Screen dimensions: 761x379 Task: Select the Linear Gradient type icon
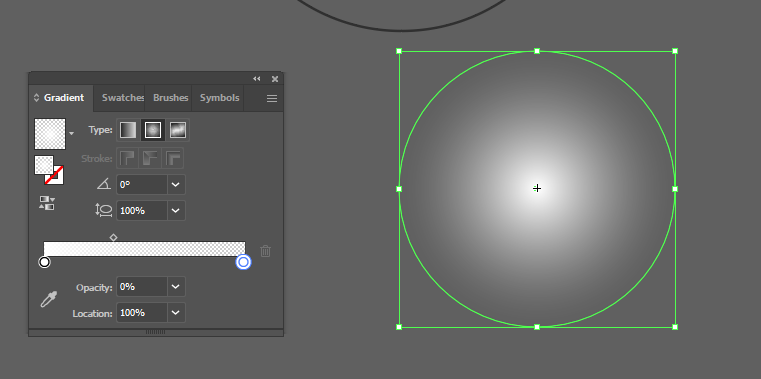coord(128,130)
